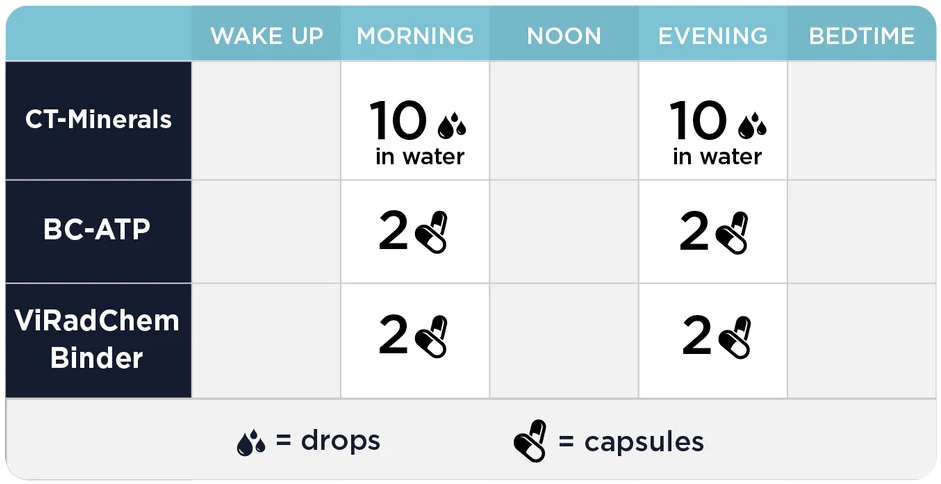
Task: Click capsule icon in ViRadChem Binder morning cell
Action: [x=431, y=336]
